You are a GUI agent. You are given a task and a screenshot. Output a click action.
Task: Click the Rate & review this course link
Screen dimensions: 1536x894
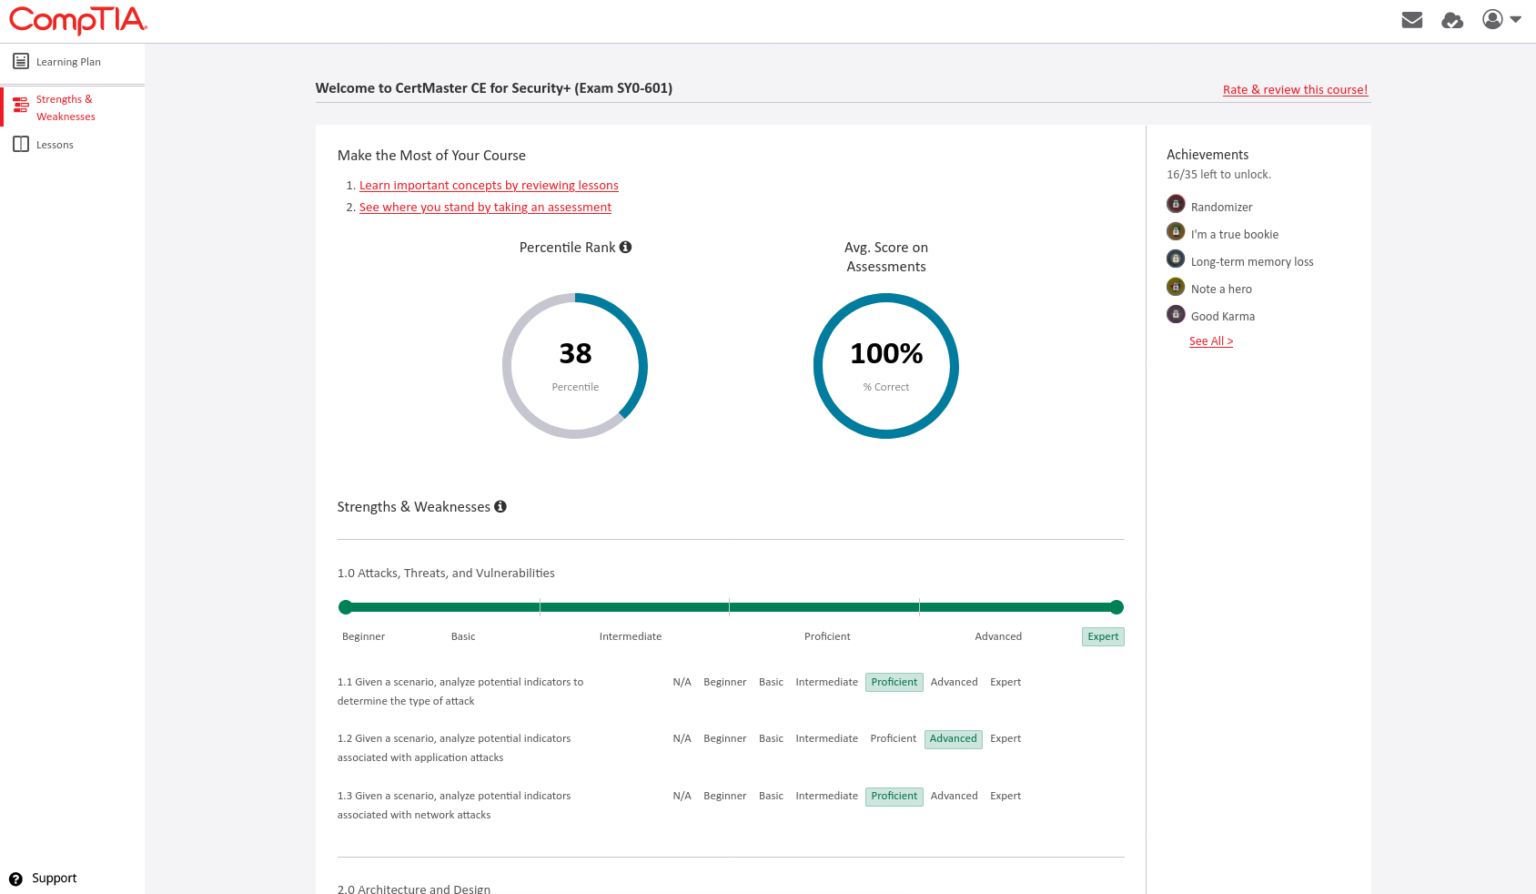click(1294, 90)
